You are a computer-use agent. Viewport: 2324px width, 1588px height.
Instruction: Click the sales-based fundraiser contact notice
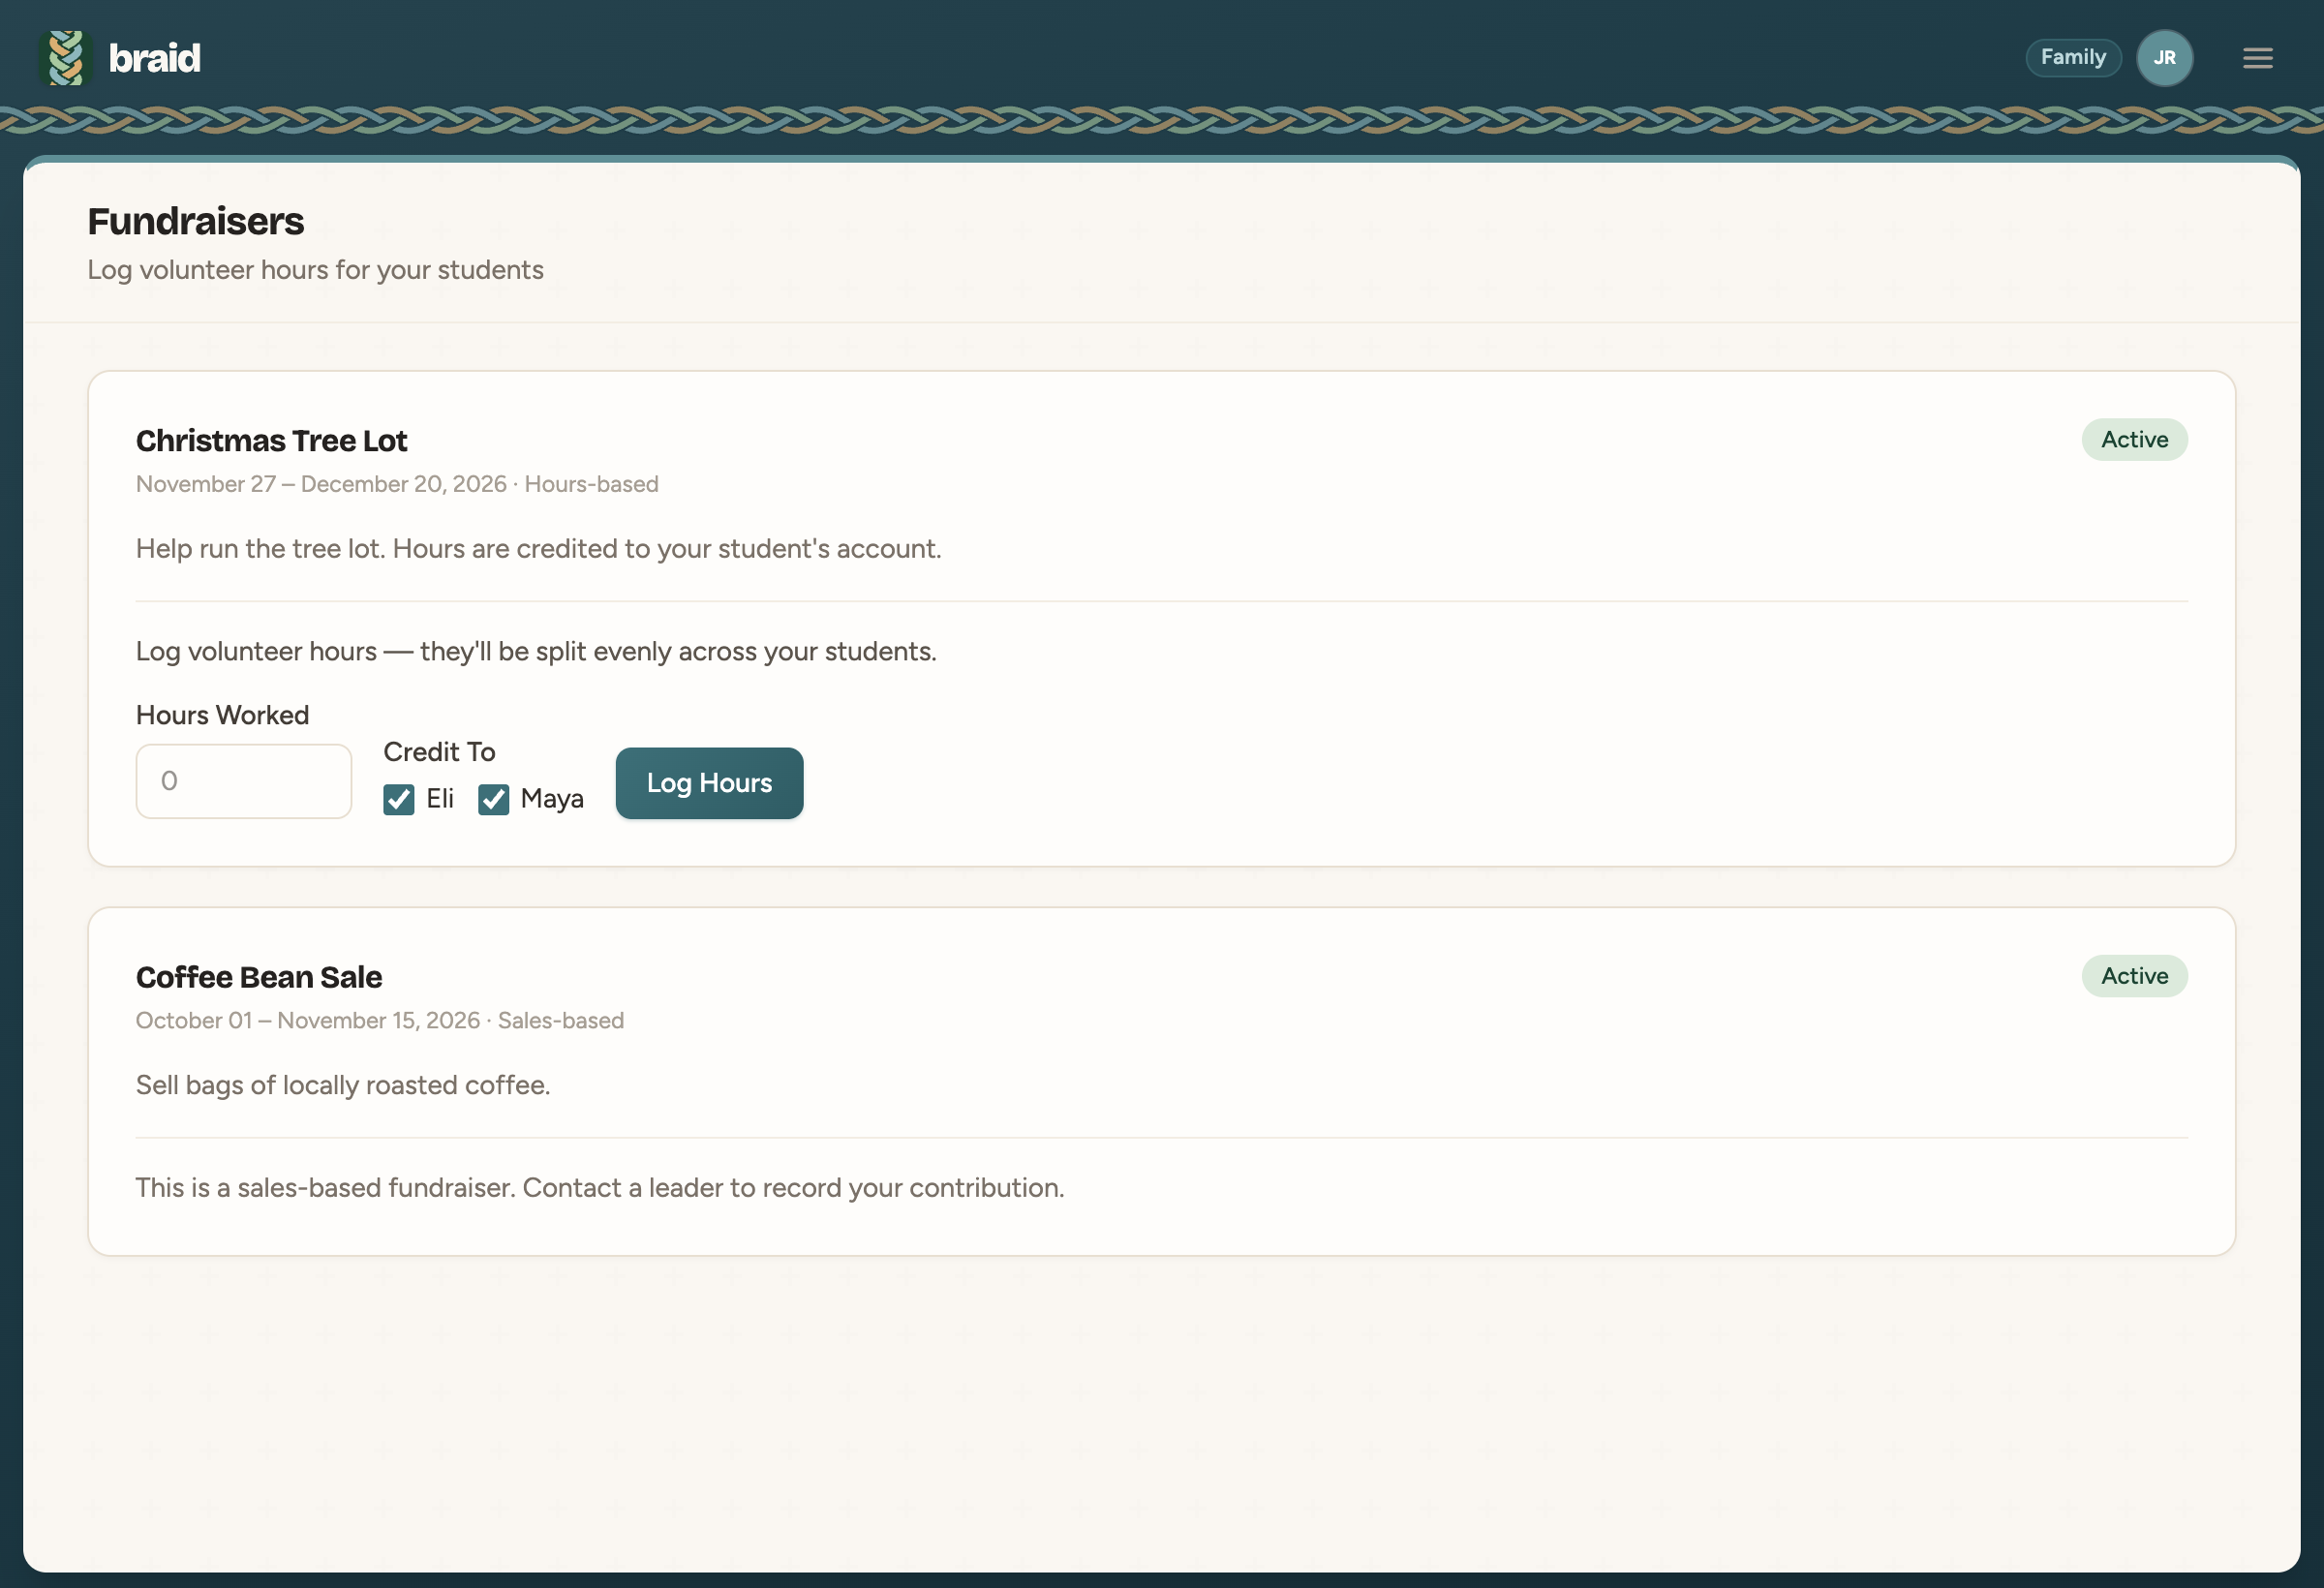click(x=600, y=1188)
